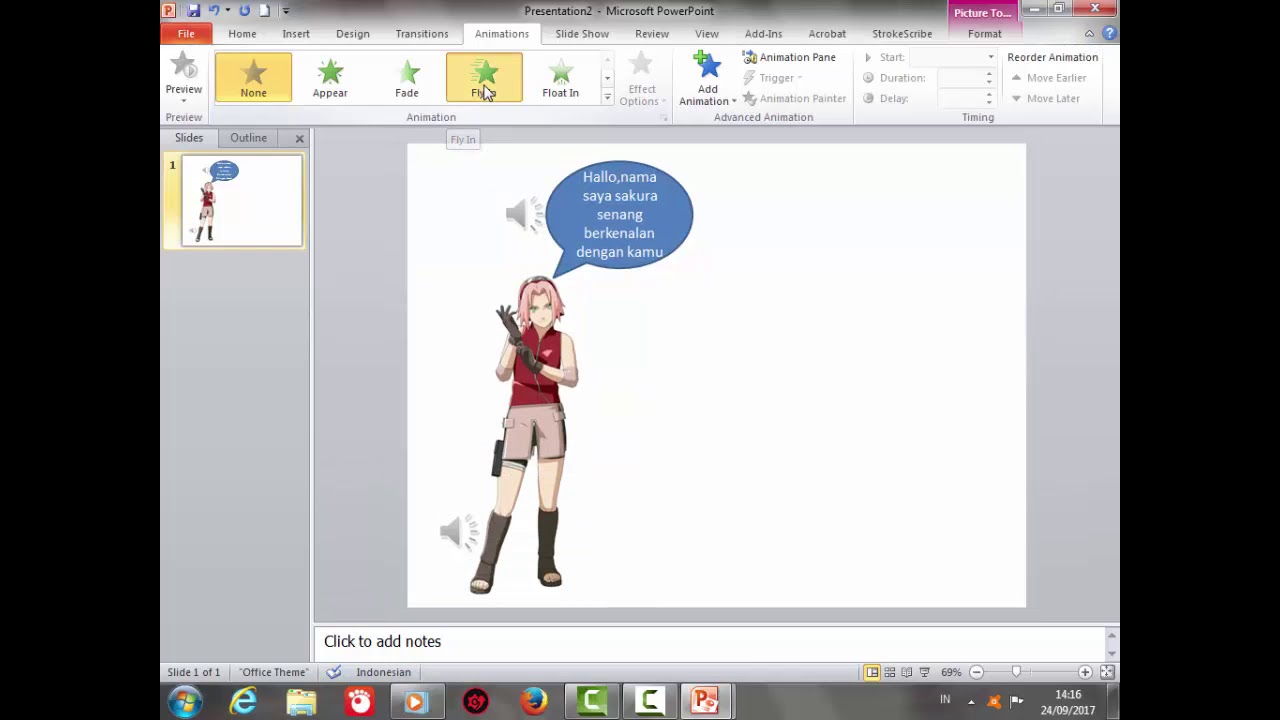Switch to the Design tab
Image resolution: width=1280 pixels, height=720 pixels.
pyautogui.click(x=353, y=34)
